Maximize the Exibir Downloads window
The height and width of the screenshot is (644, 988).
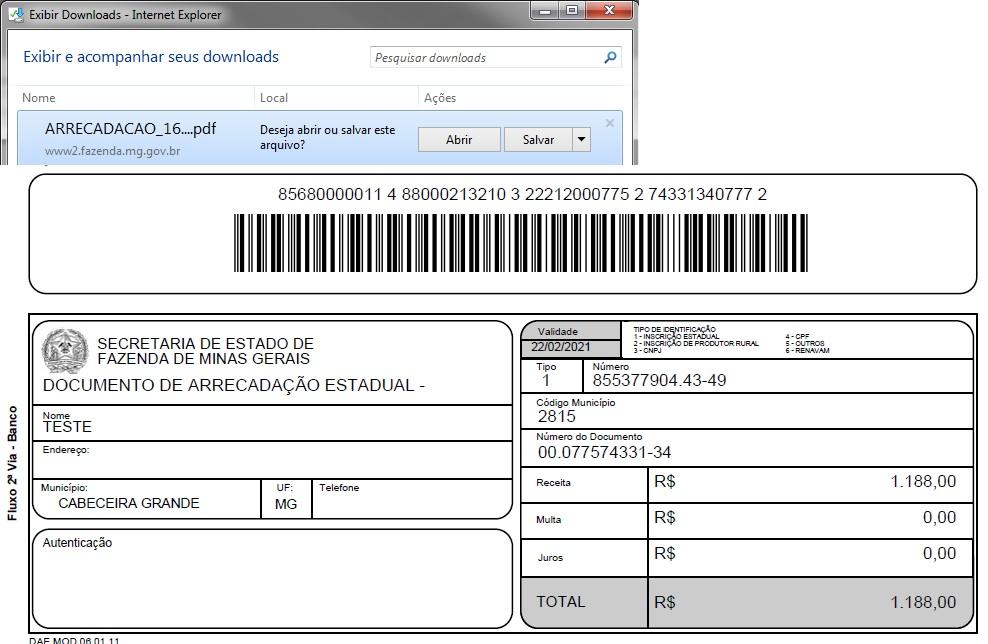(x=572, y=11)
